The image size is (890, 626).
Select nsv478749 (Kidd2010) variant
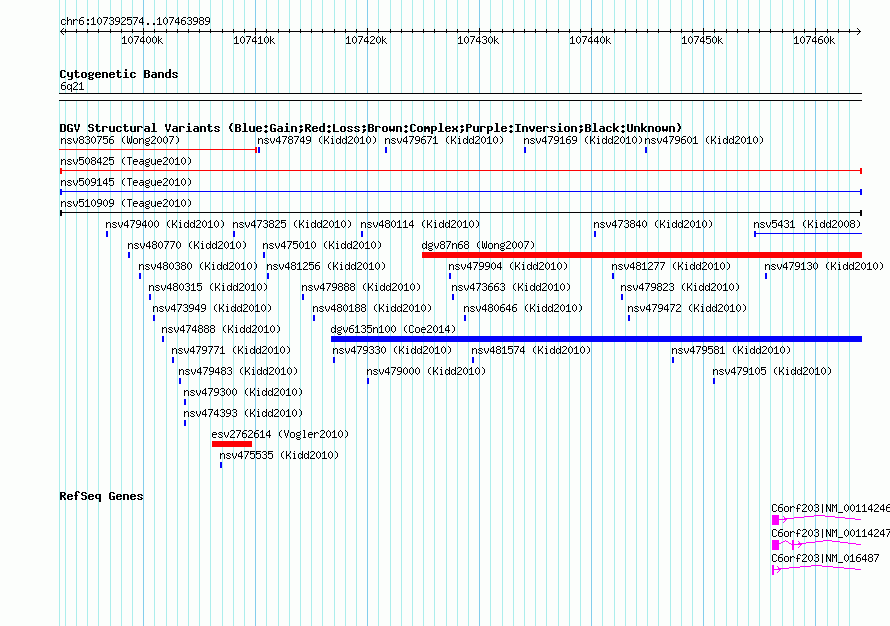tap(317, 140)
